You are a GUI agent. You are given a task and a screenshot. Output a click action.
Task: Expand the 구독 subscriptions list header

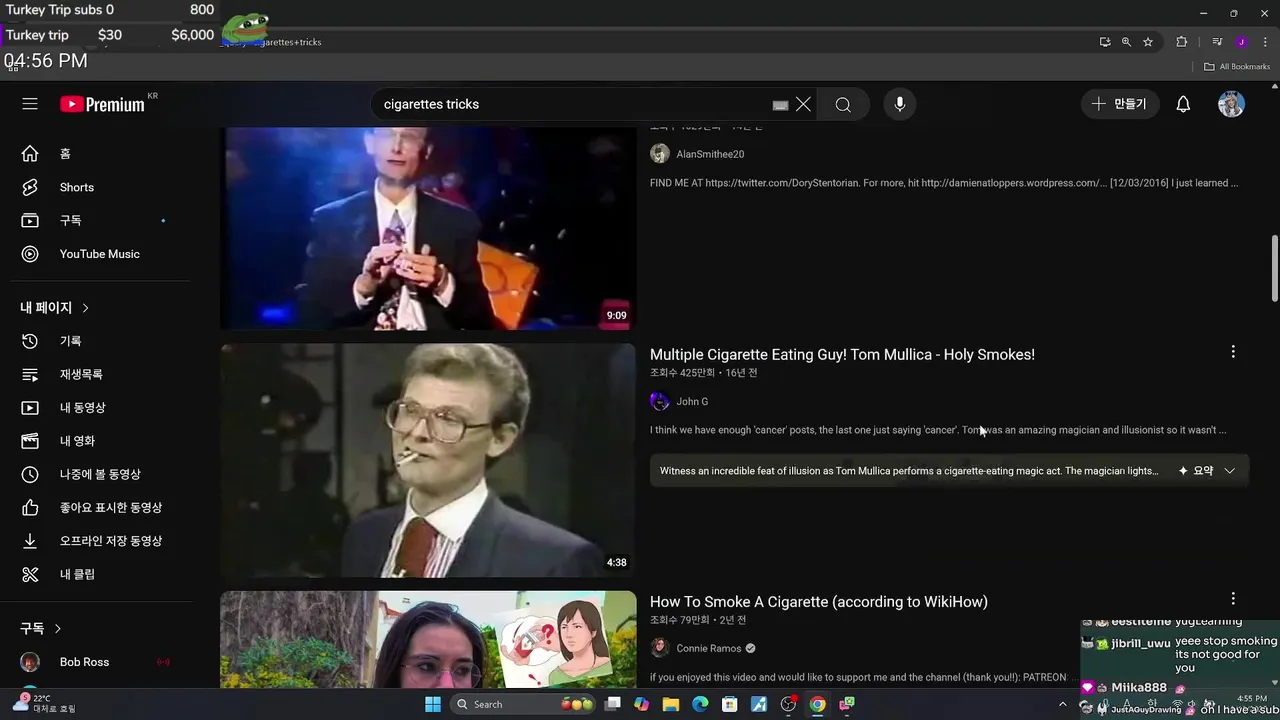(x=41, y=629)
